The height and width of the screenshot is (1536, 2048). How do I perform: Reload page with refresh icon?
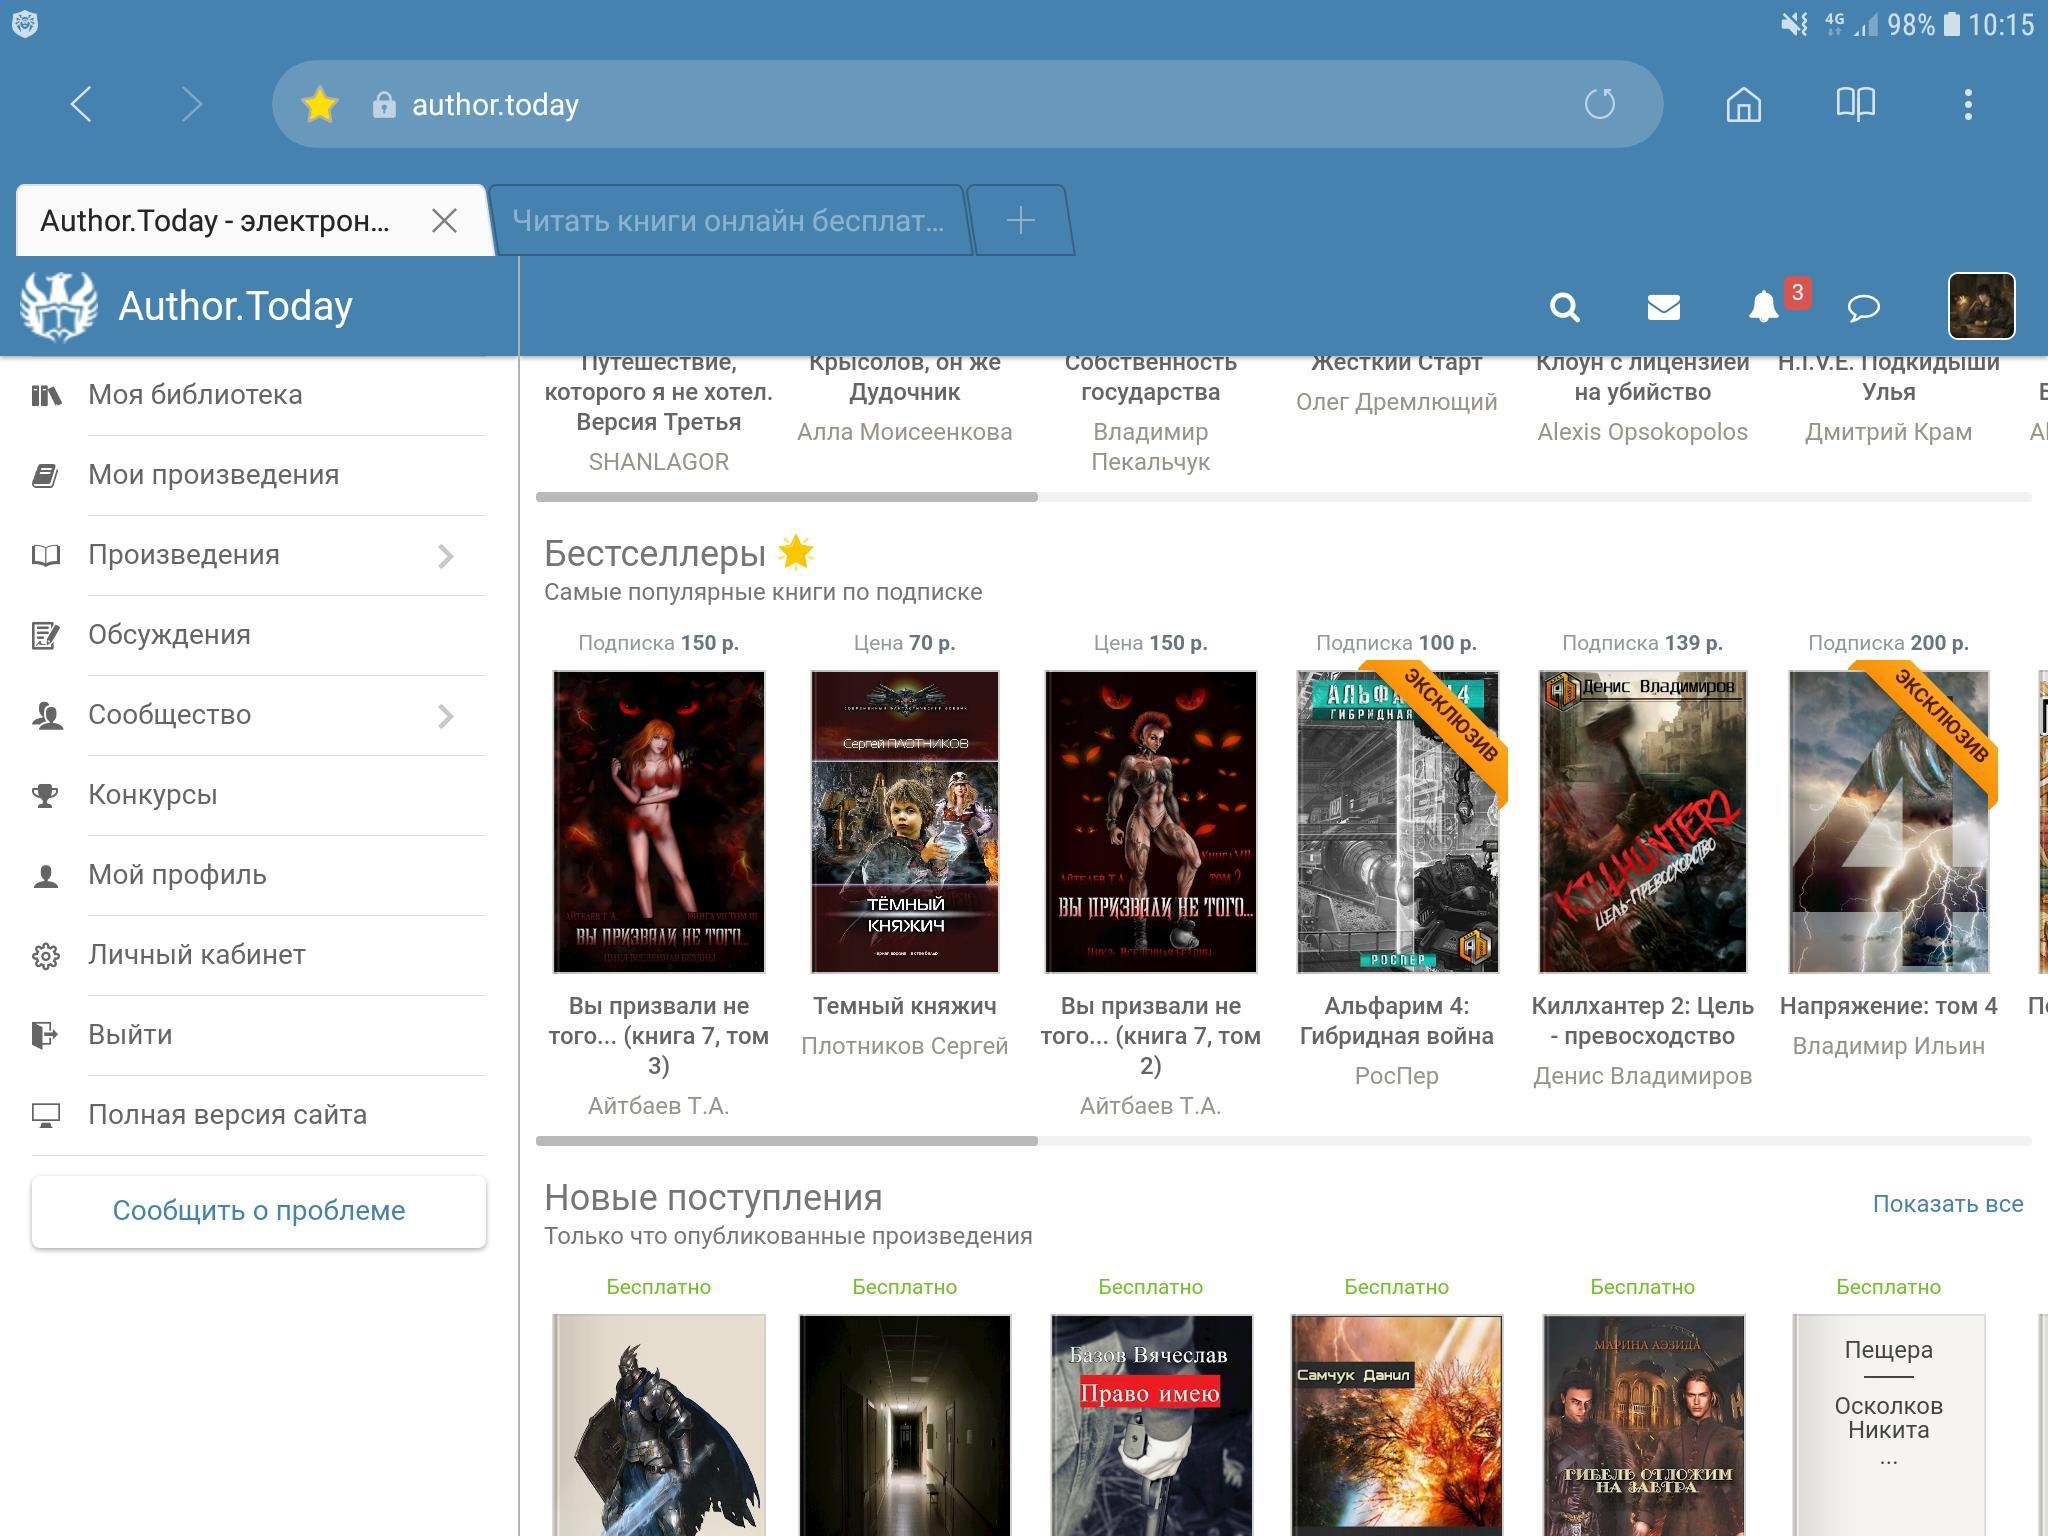[x=1599, y=104]
